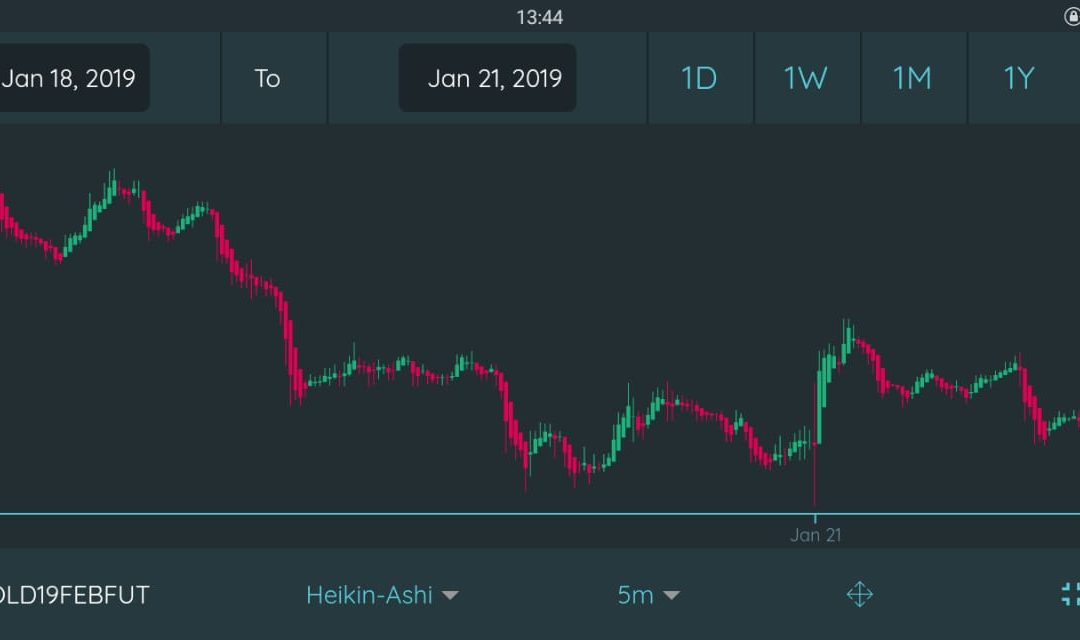Switch to the 1W range tab
The width and height of the screenshot is (1080, 640).
[x=806, y=78]
